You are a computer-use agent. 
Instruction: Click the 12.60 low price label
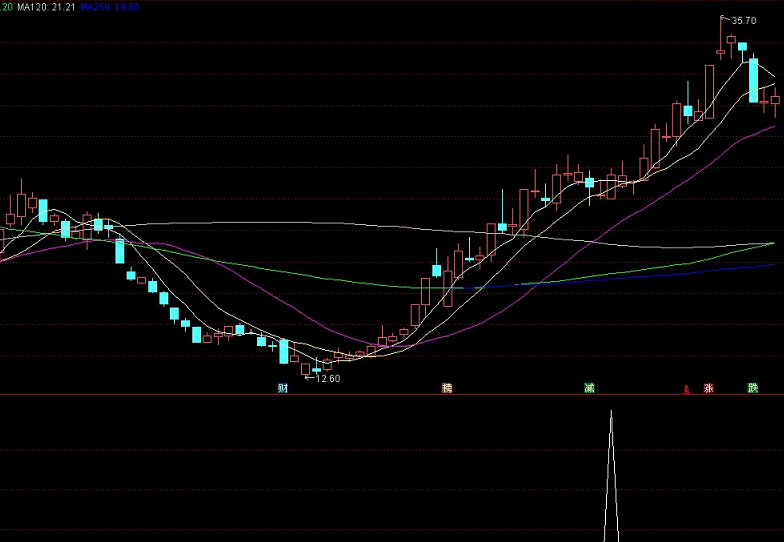[328, 378]
